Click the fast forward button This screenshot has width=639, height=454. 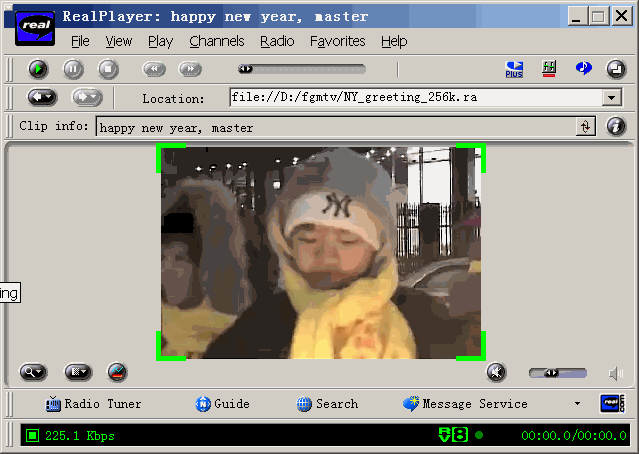click(x=189, y=69)
